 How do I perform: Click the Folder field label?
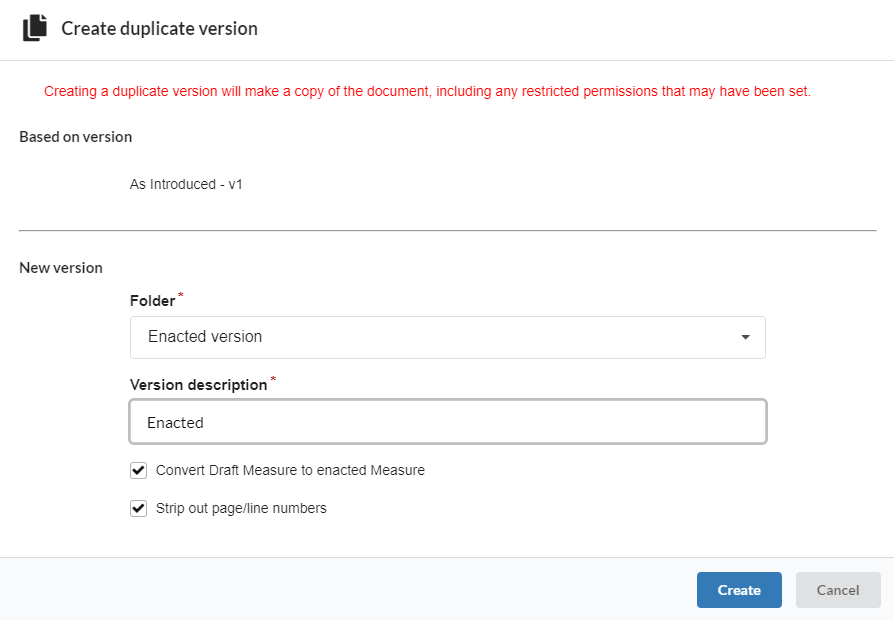click(152, 301)
